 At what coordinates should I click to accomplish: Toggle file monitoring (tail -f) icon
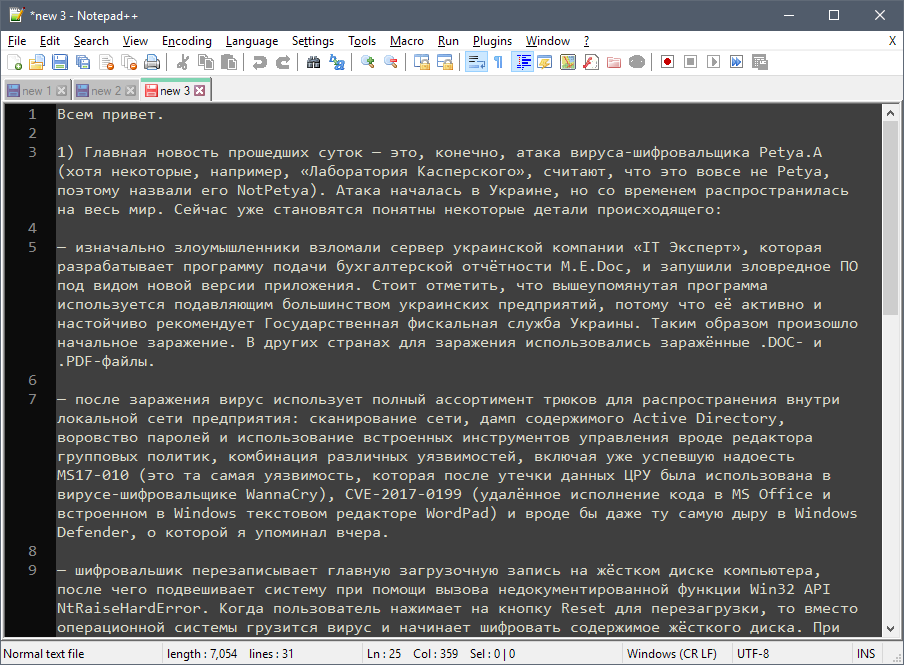[637, 62]
